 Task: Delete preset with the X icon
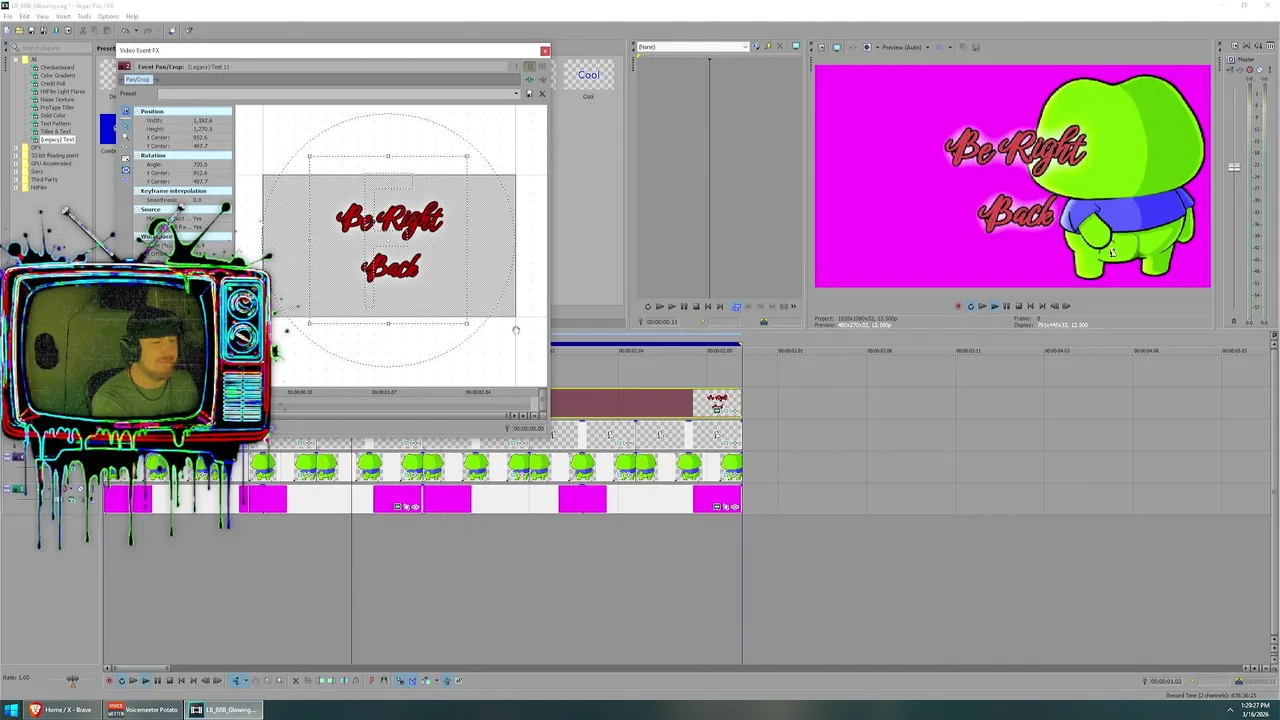(x=542, y=94)
